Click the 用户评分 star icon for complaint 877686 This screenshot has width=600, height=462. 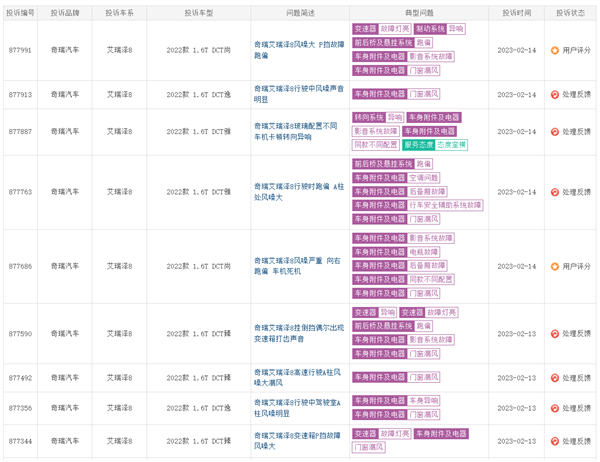coord(554,266)
